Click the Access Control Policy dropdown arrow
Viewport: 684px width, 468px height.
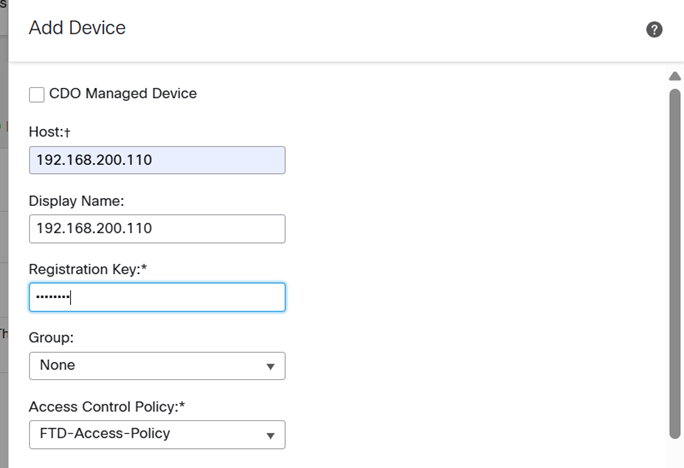270,435
